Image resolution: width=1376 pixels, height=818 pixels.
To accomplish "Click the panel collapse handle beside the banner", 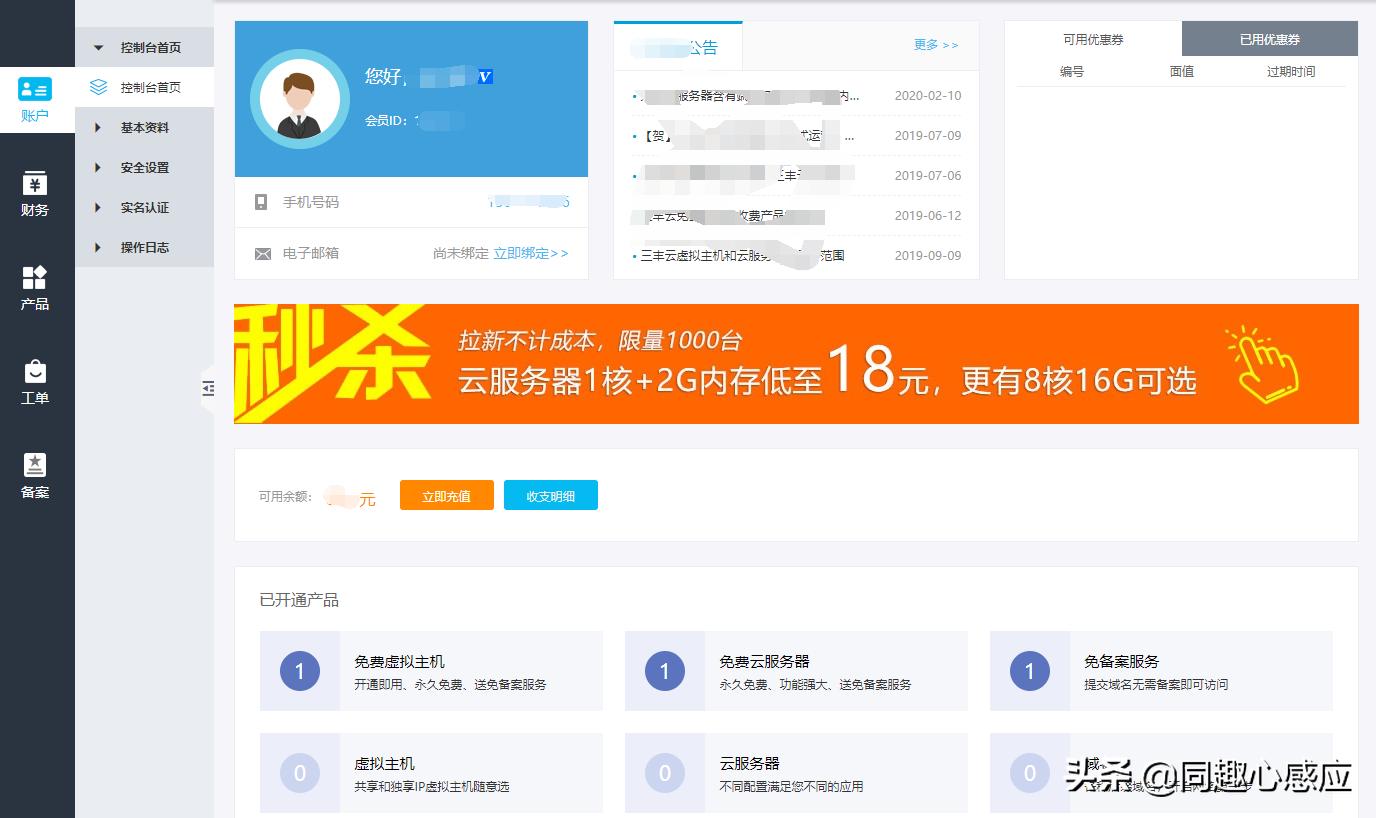I will tap(208, 389).
